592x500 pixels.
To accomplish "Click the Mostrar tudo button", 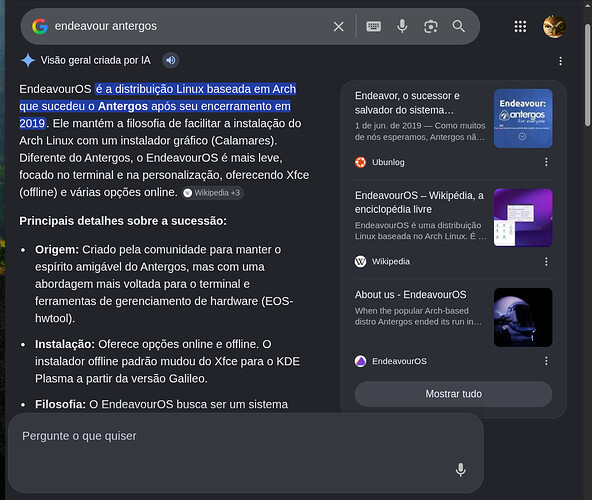I will tap(453, 394).
